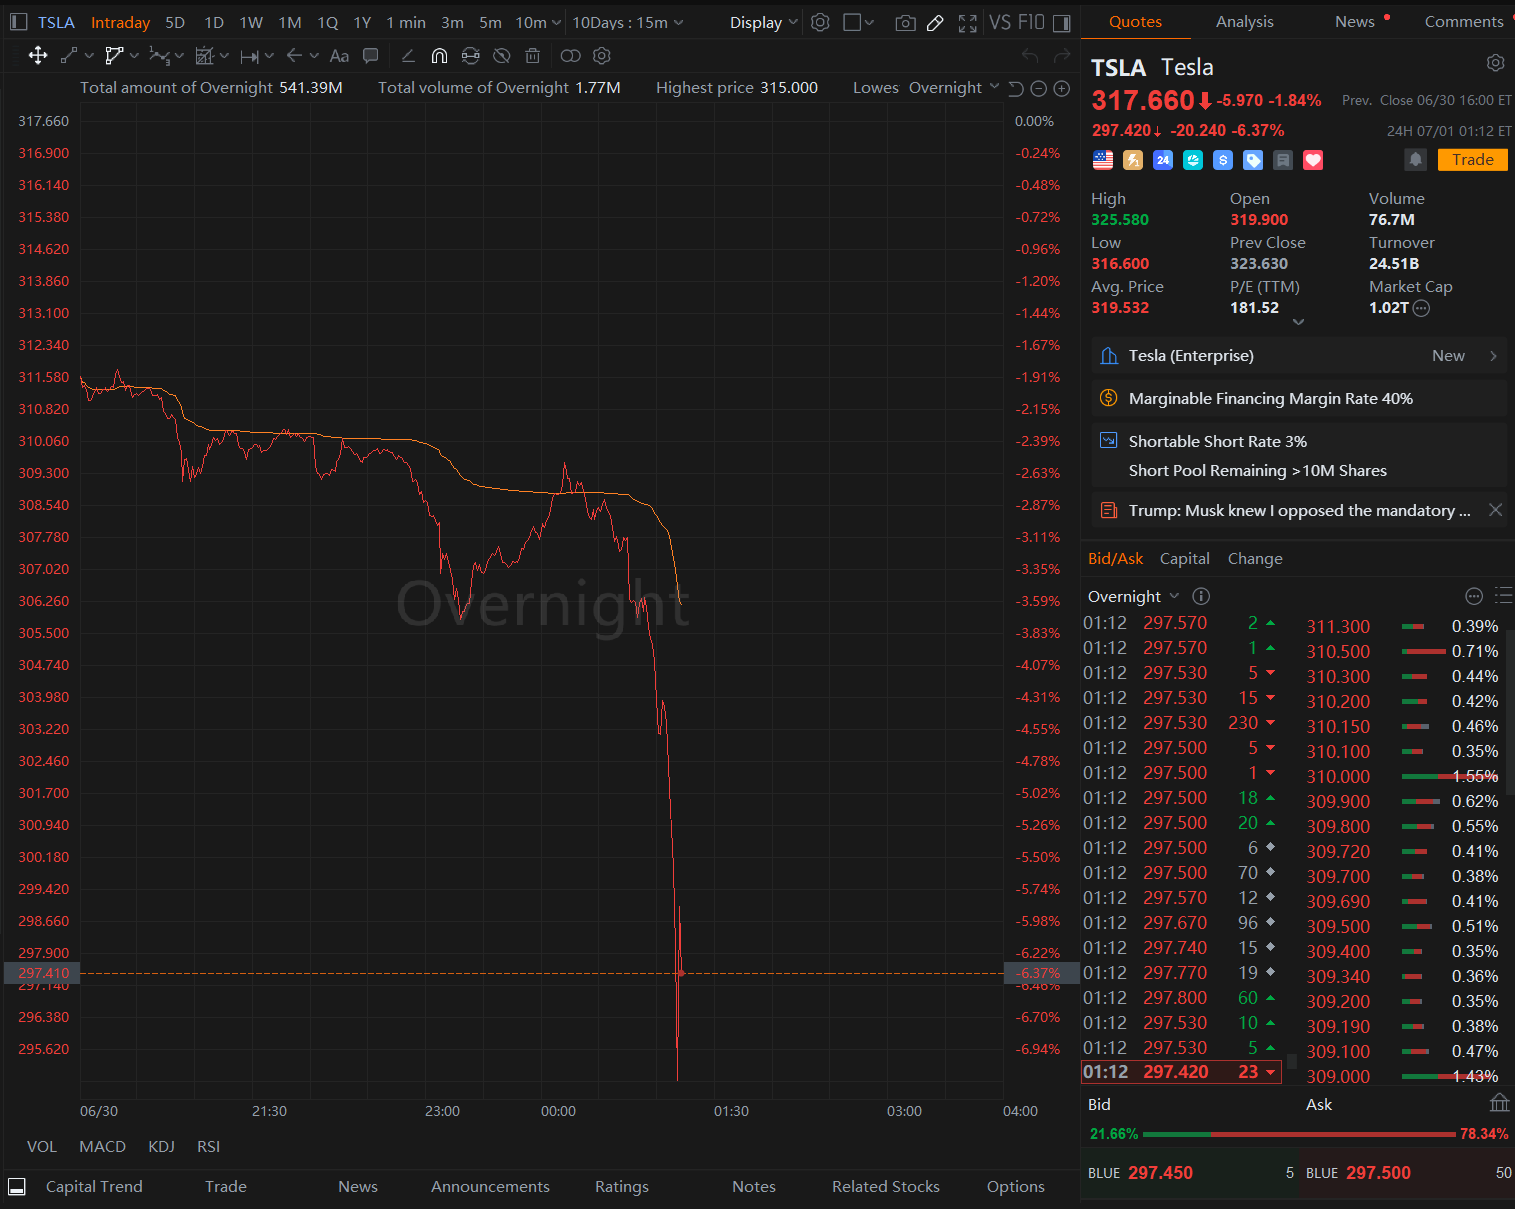Select the 5D timeframe
Screen dimensions: 1515x1209
(x=175, y=22)
